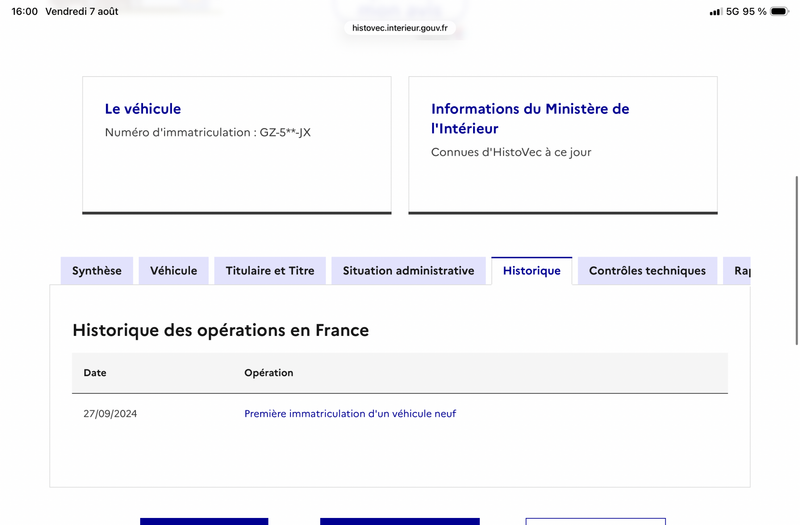Click the Connues d'HistoVec à ce jour text
The width and height of the screenshot is (800, 525).
coord(511,153)
